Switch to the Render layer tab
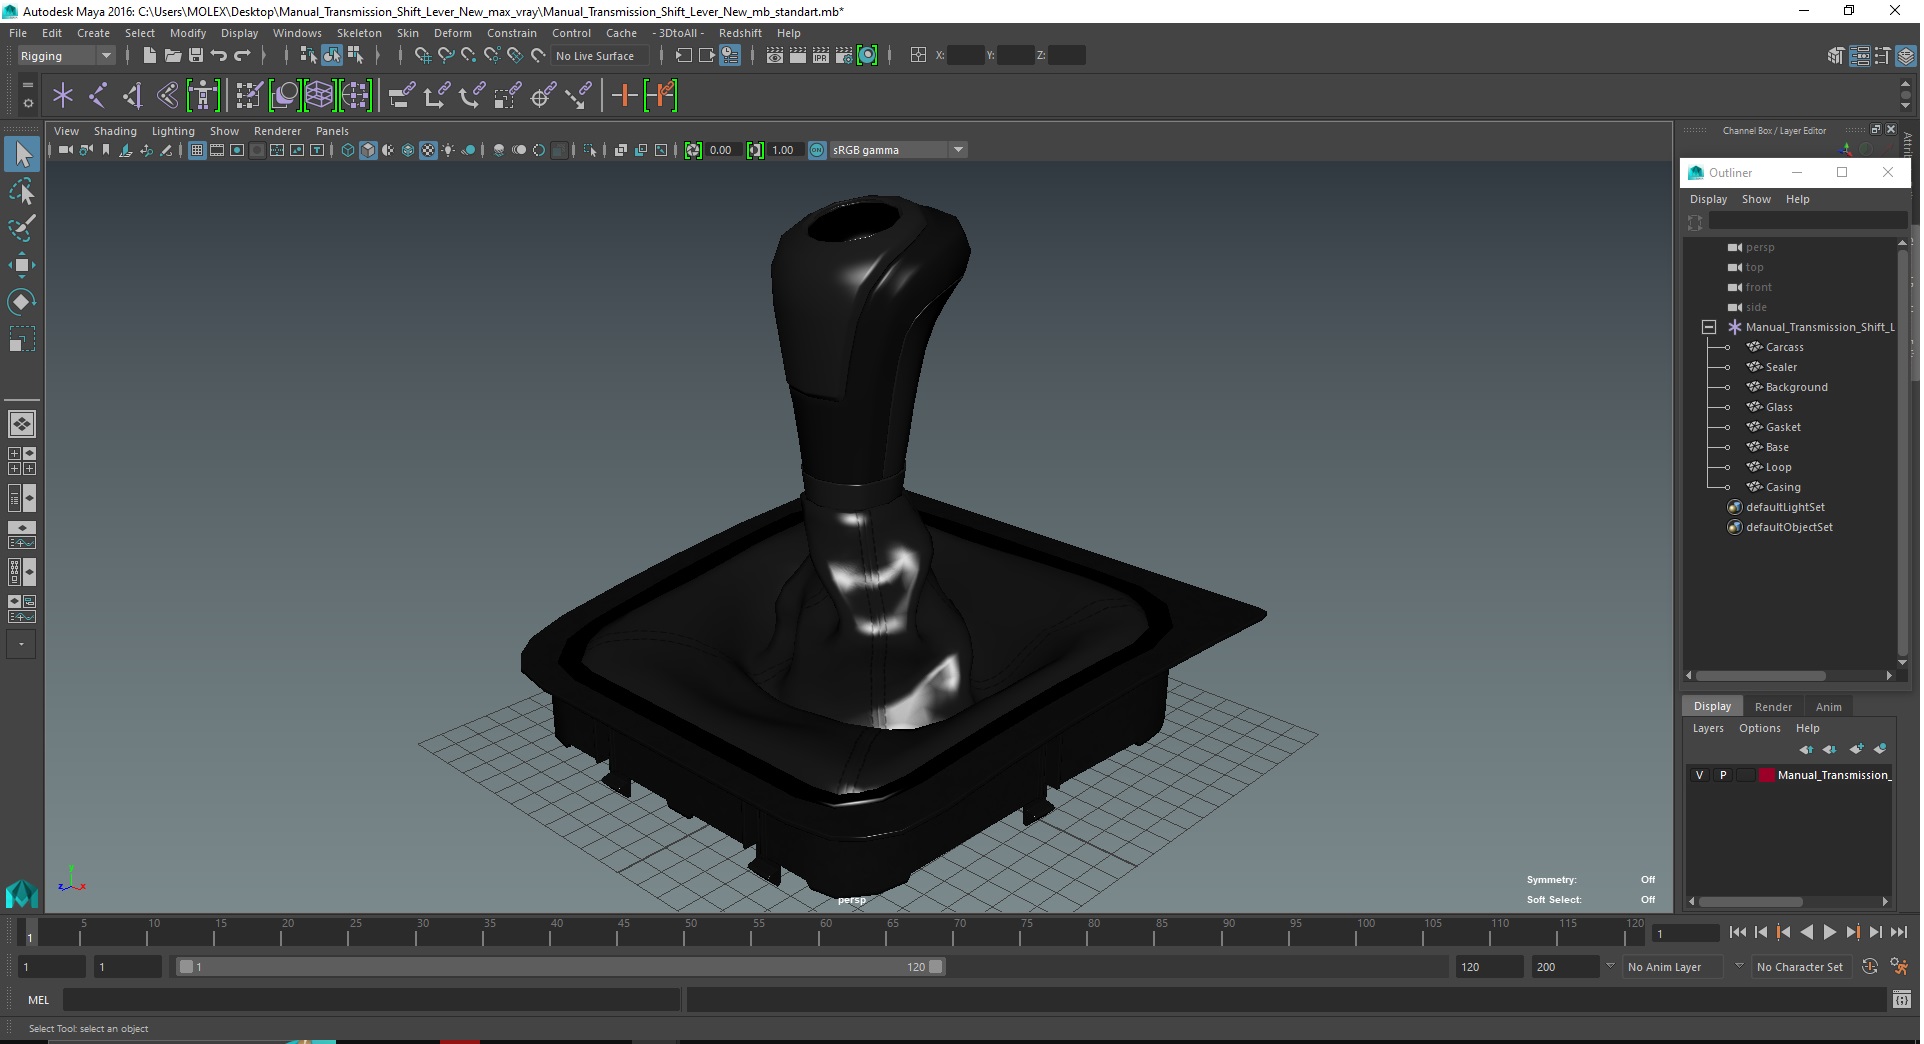Image resolution: width=1924 pixels, height=1044 pixels. pos(1773,707)
